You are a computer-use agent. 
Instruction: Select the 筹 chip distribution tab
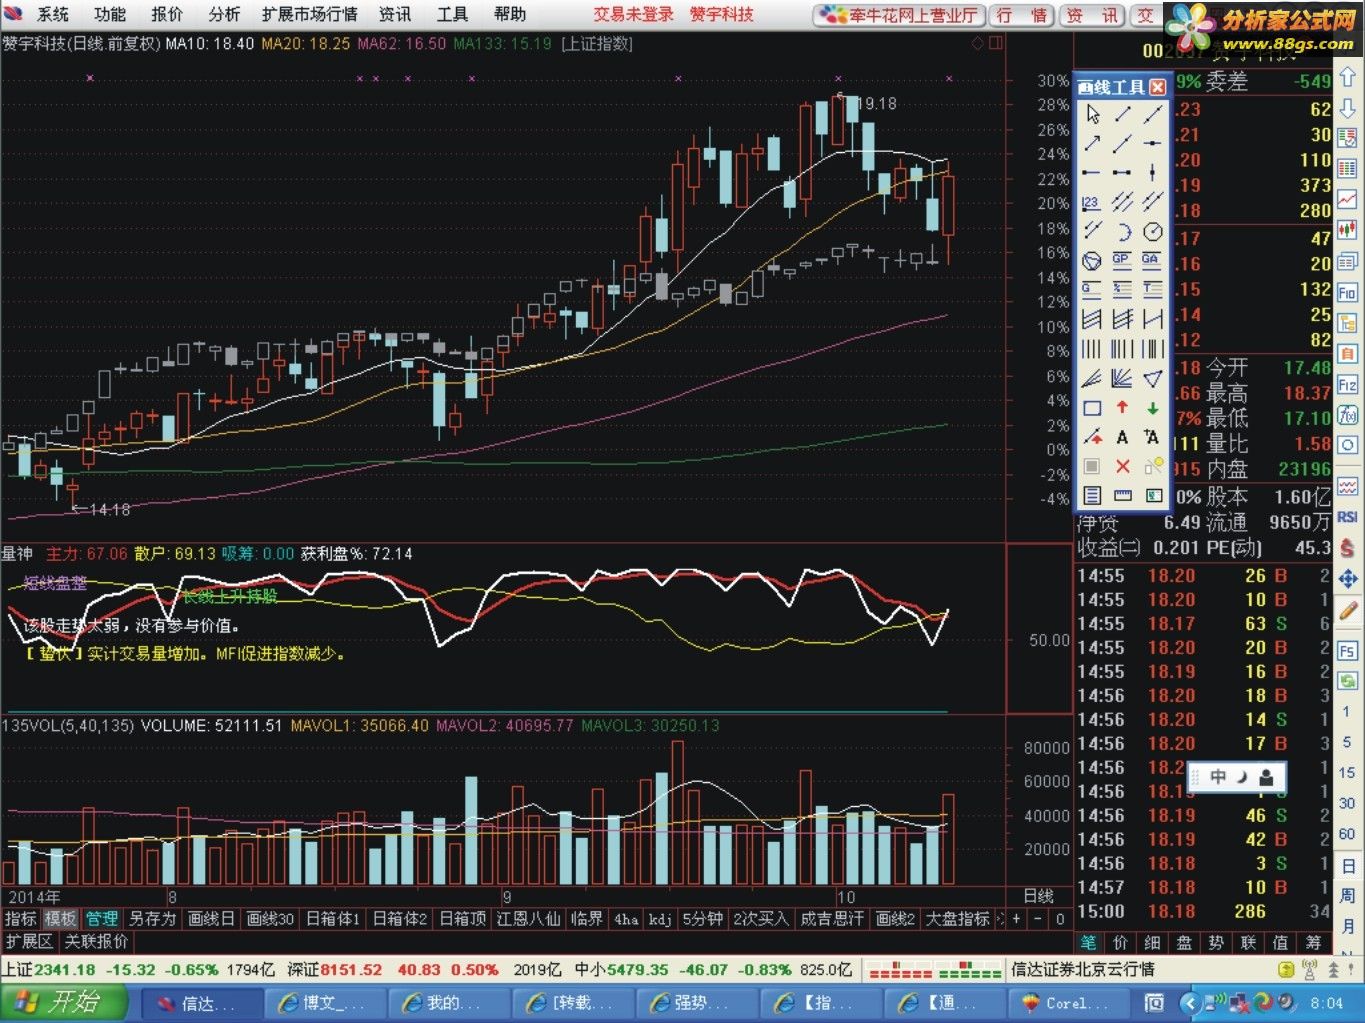point(1313,943)
